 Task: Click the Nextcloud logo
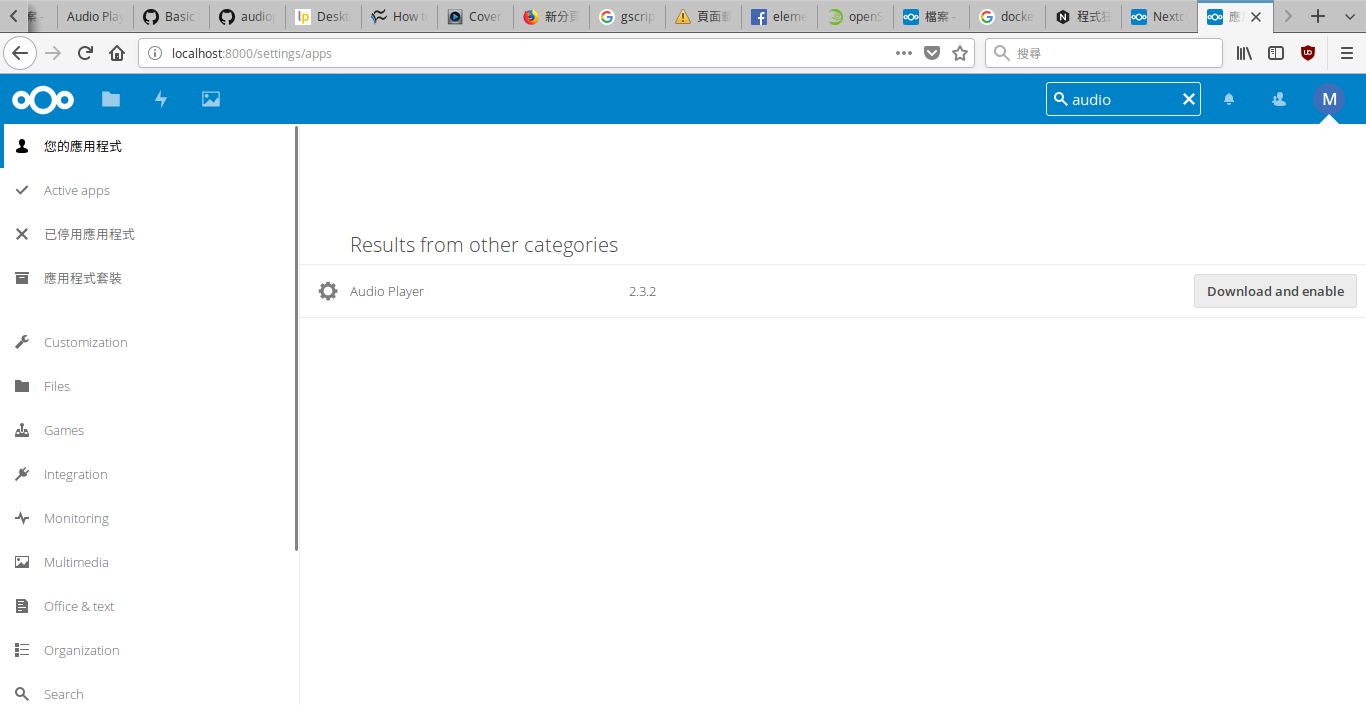pyautogui.click(x=42, y=99)
